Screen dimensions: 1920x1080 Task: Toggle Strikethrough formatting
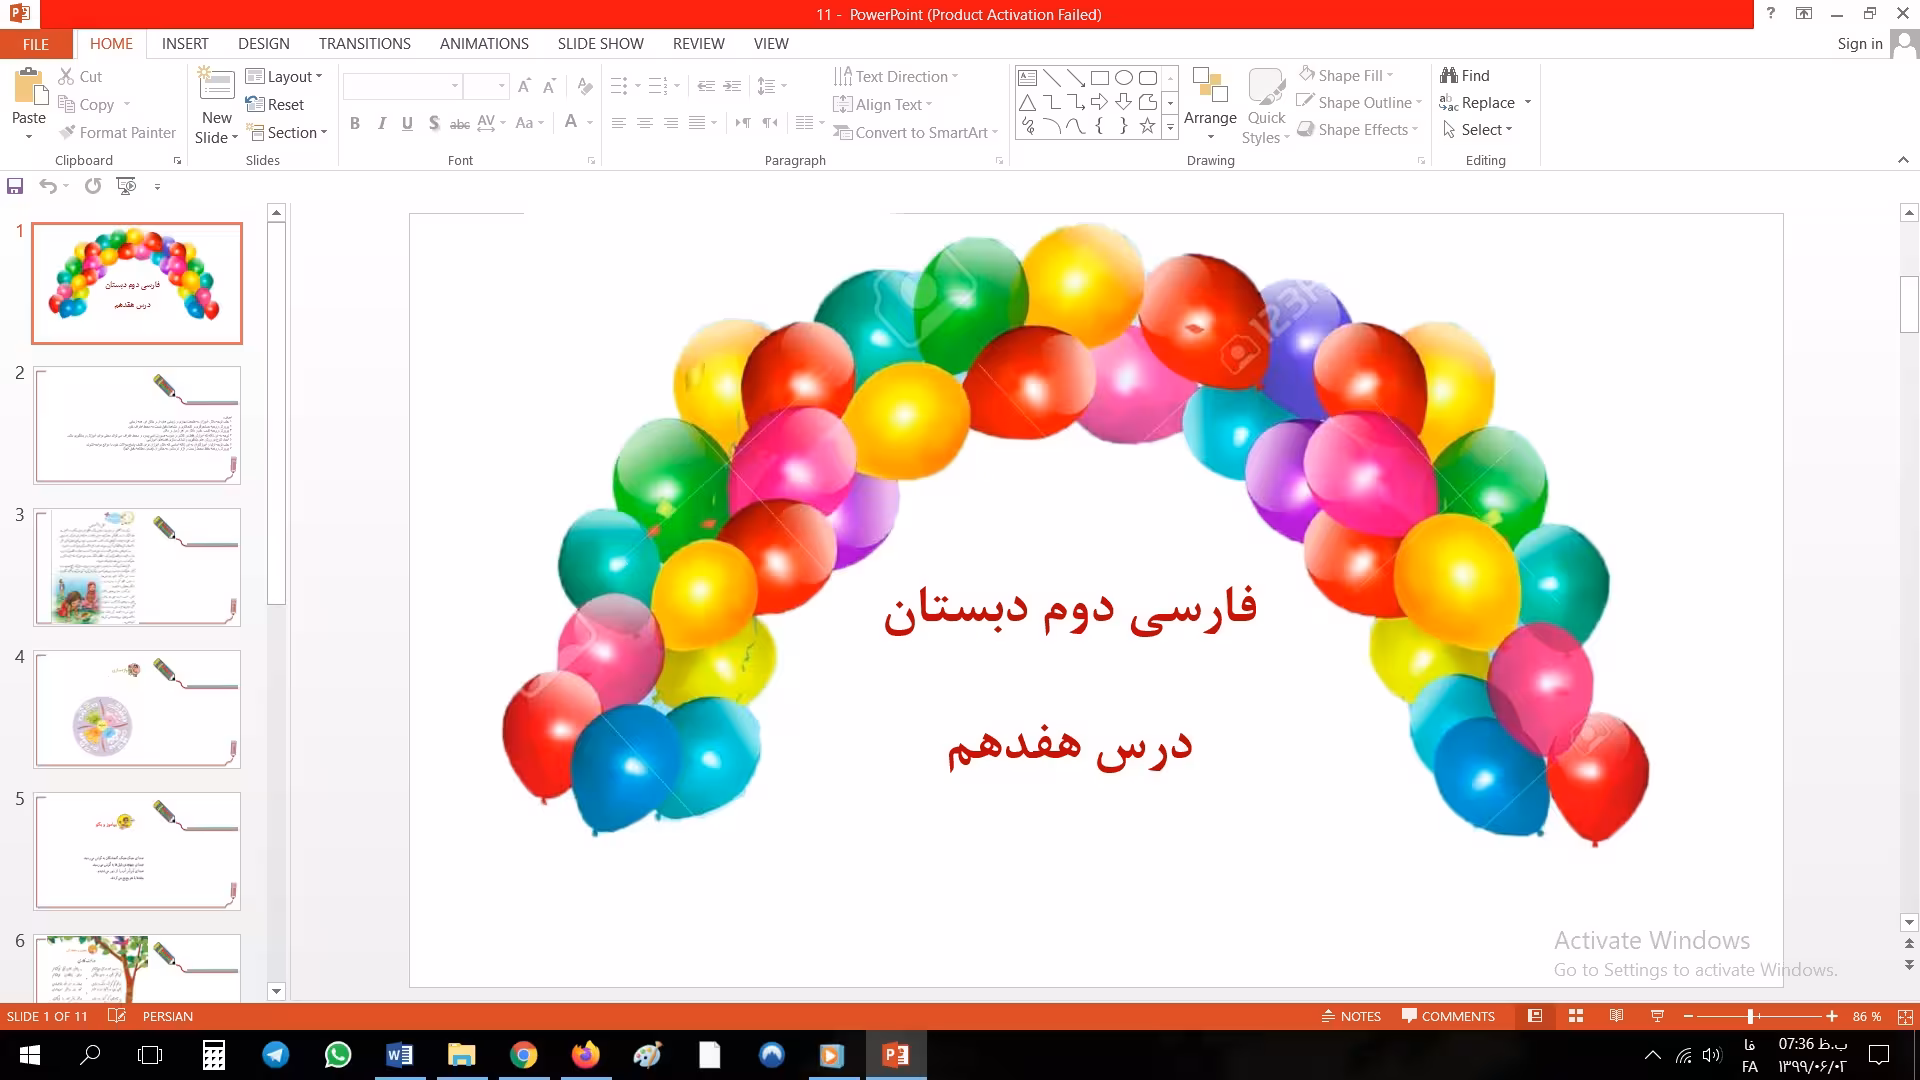[460, 123]
